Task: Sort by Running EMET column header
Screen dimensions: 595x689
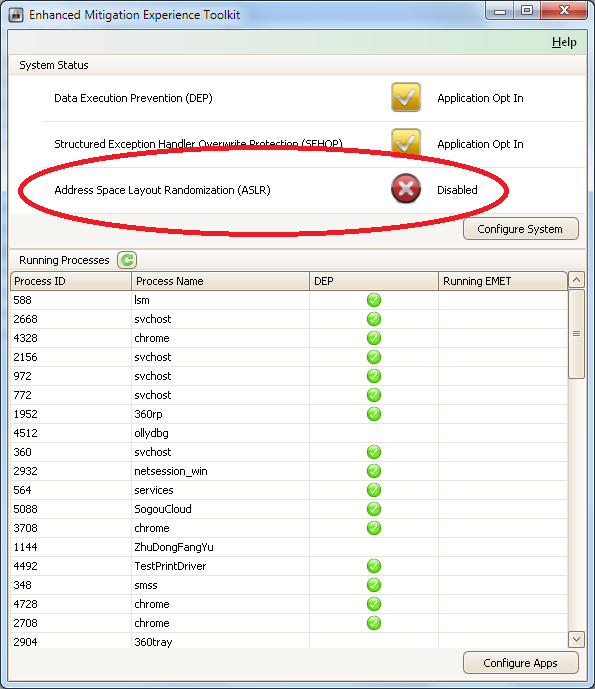Action: 502,281
